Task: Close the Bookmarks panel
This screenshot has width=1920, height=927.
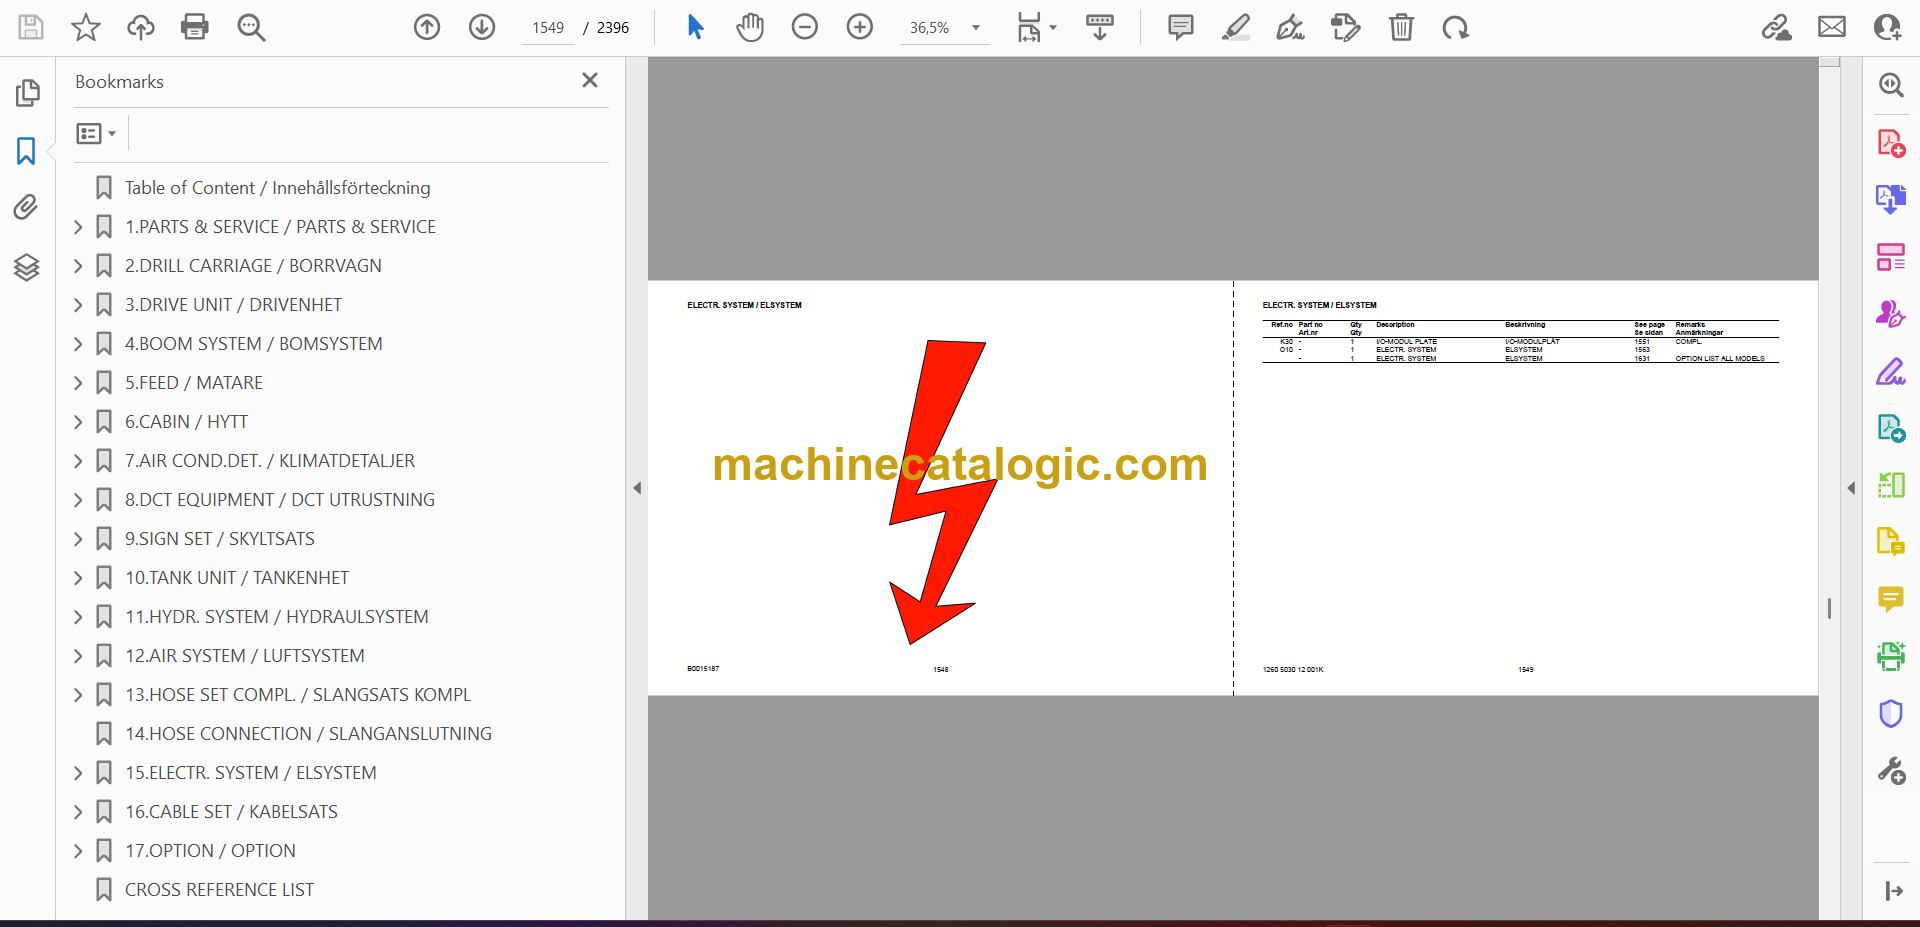Action: coord(590,80)
